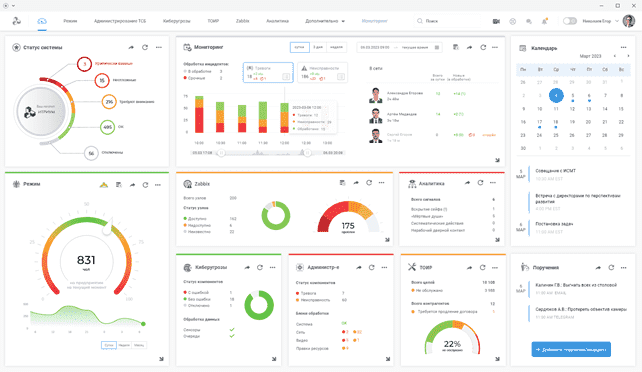
Task: Select the 3 дня period option
Action: point(318,47)
